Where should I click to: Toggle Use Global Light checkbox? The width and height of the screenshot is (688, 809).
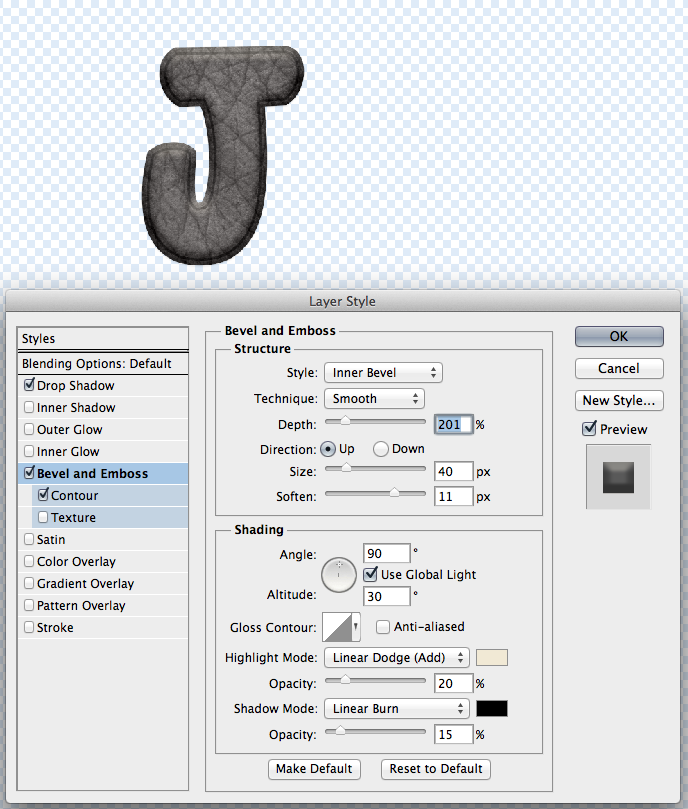pos(370,574)
